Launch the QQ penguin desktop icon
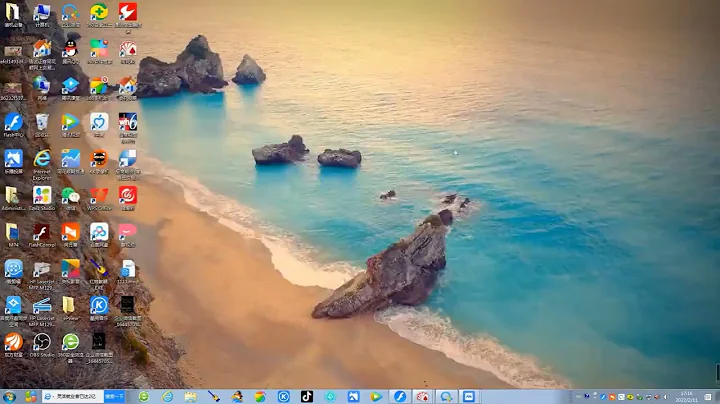720x404 pixels. [70, 51]
